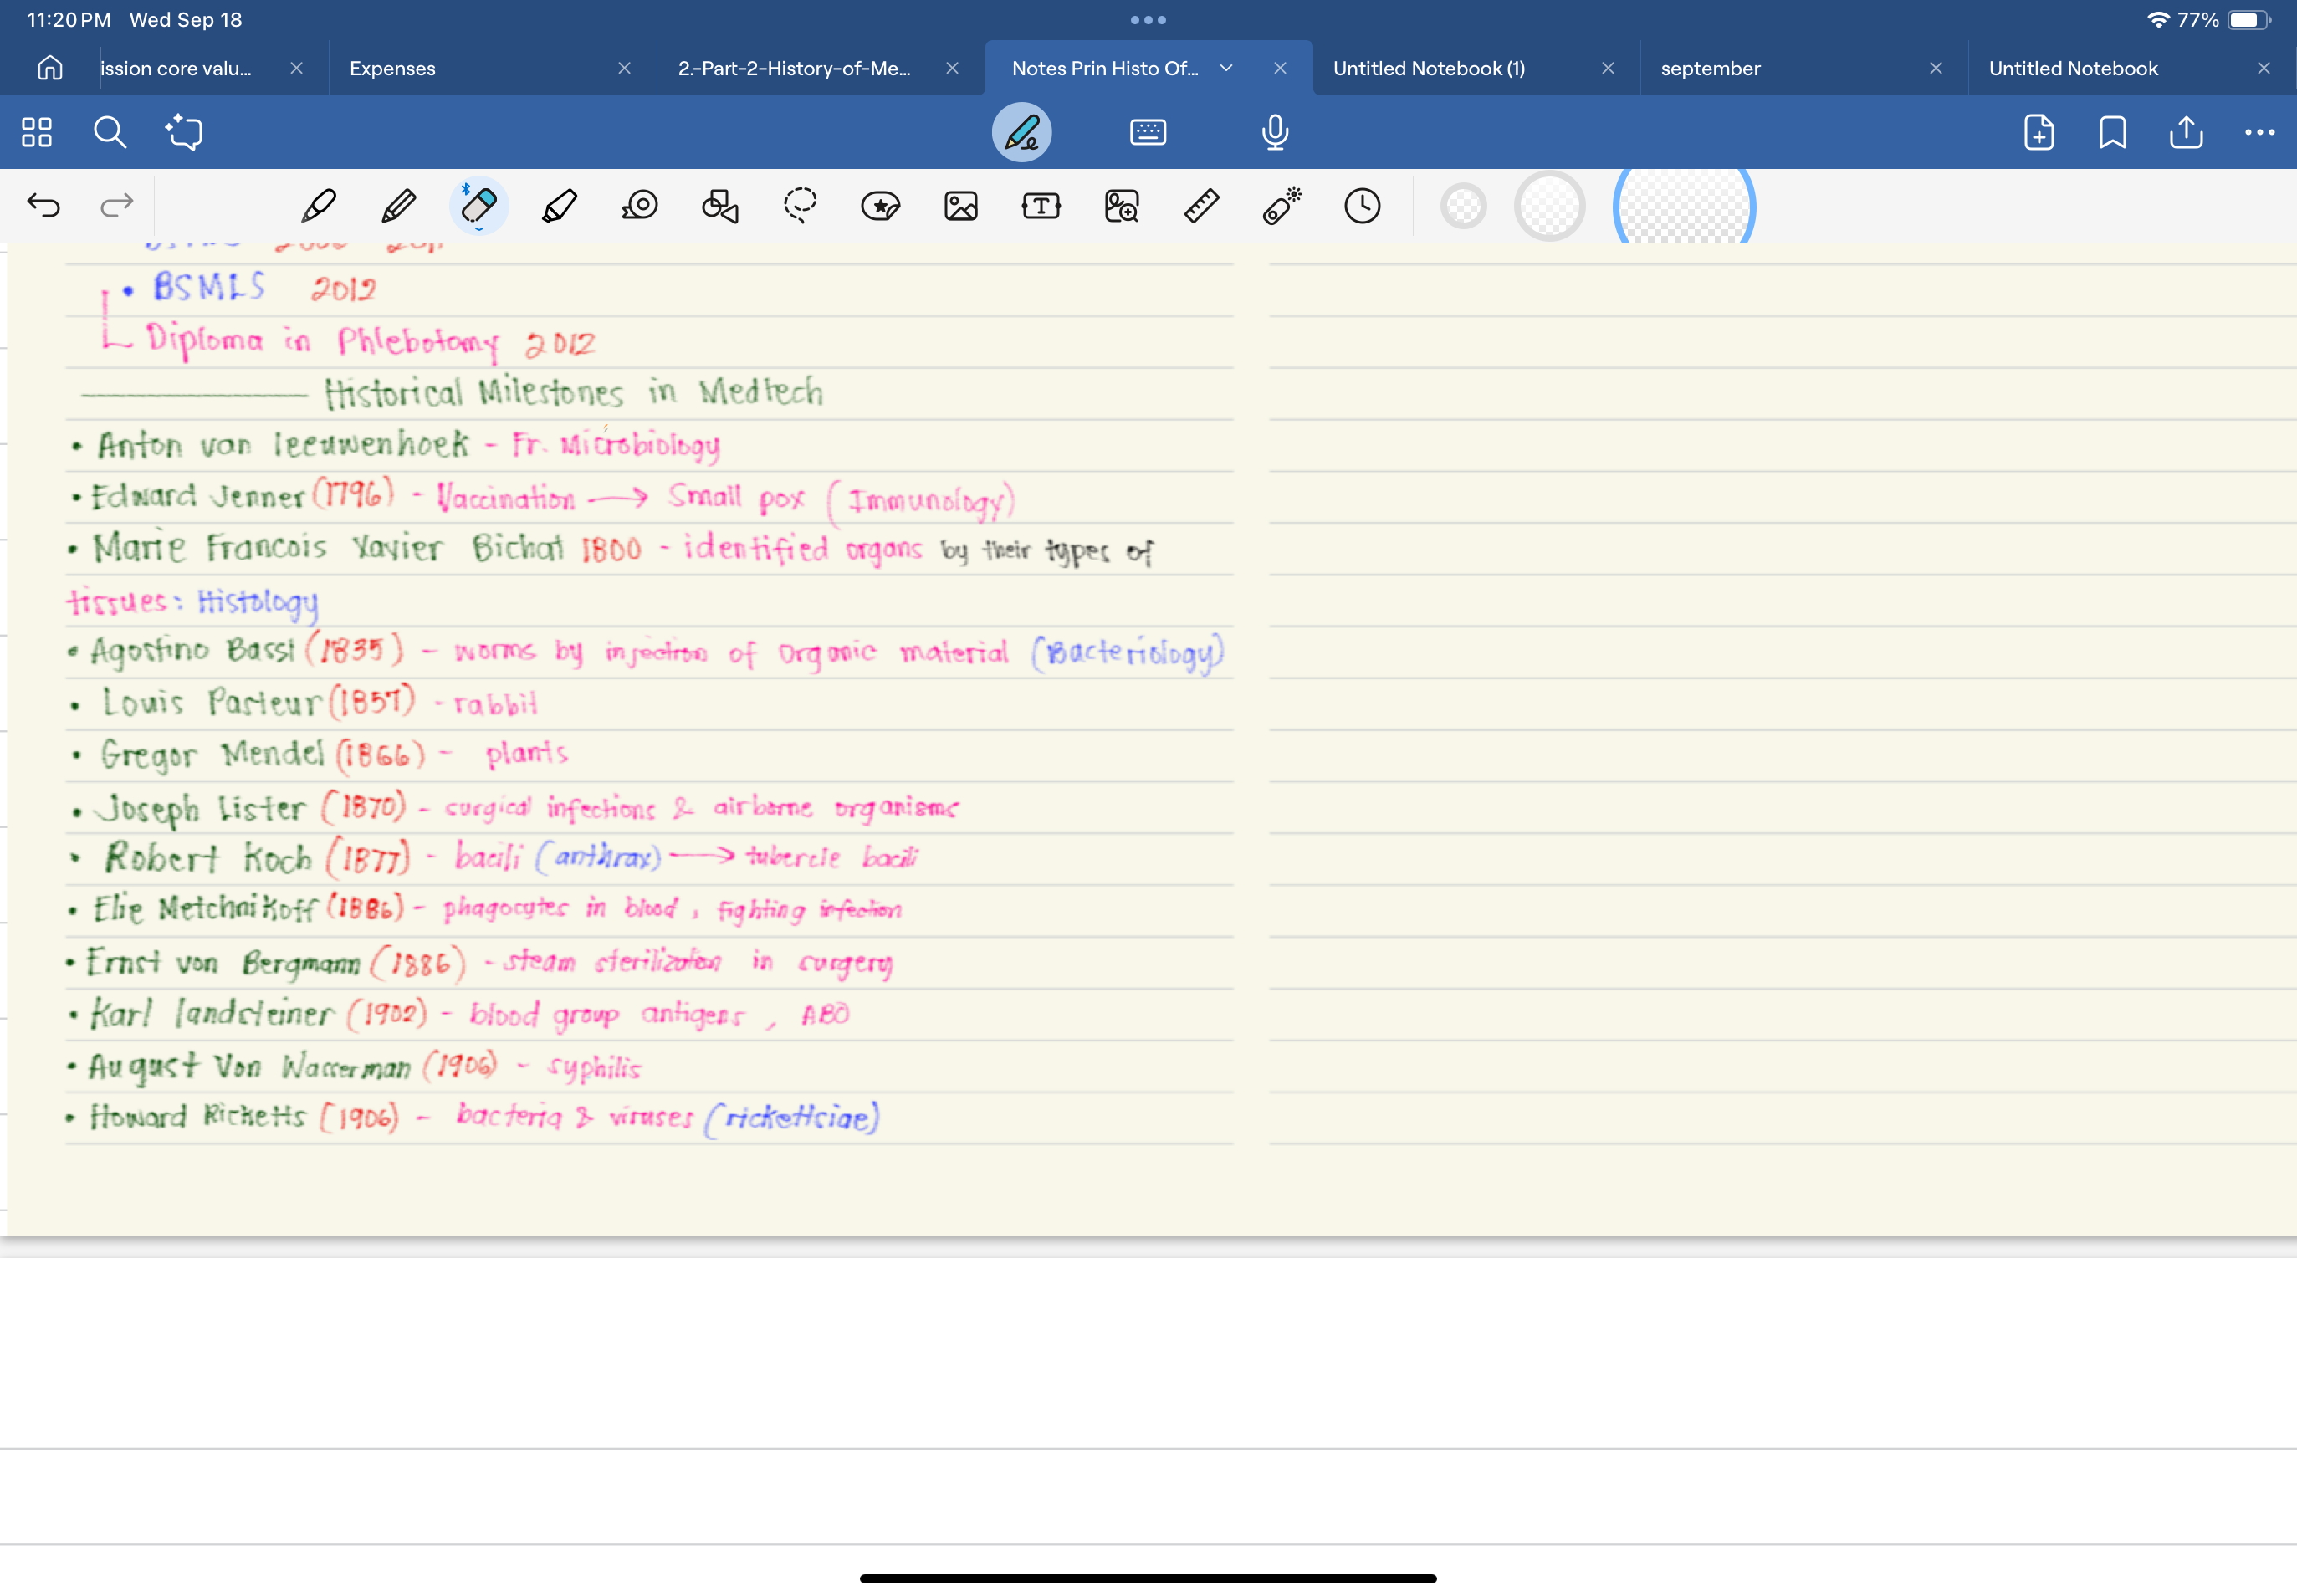Viewport: 2297px width, 1596px height.
Task: Select the Zoom window image tool
Action: pyautogui.click(x=1121, y=206)
